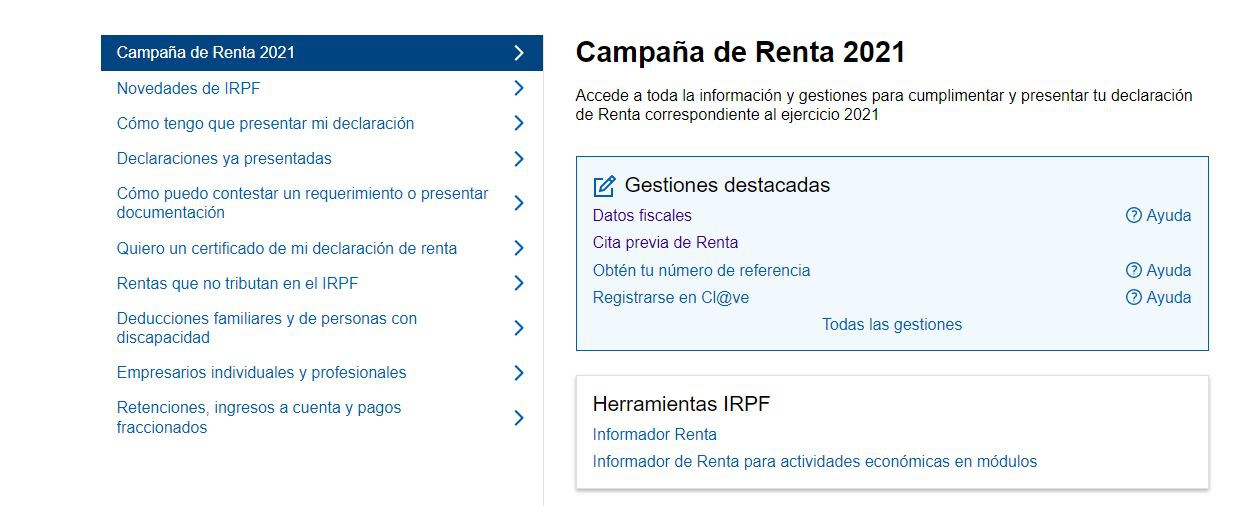Image resolution: width=1240 pixels, height=506 pixels.
Task: Click the help icon beside Datos fiscales
Action: pos(1134,216)
